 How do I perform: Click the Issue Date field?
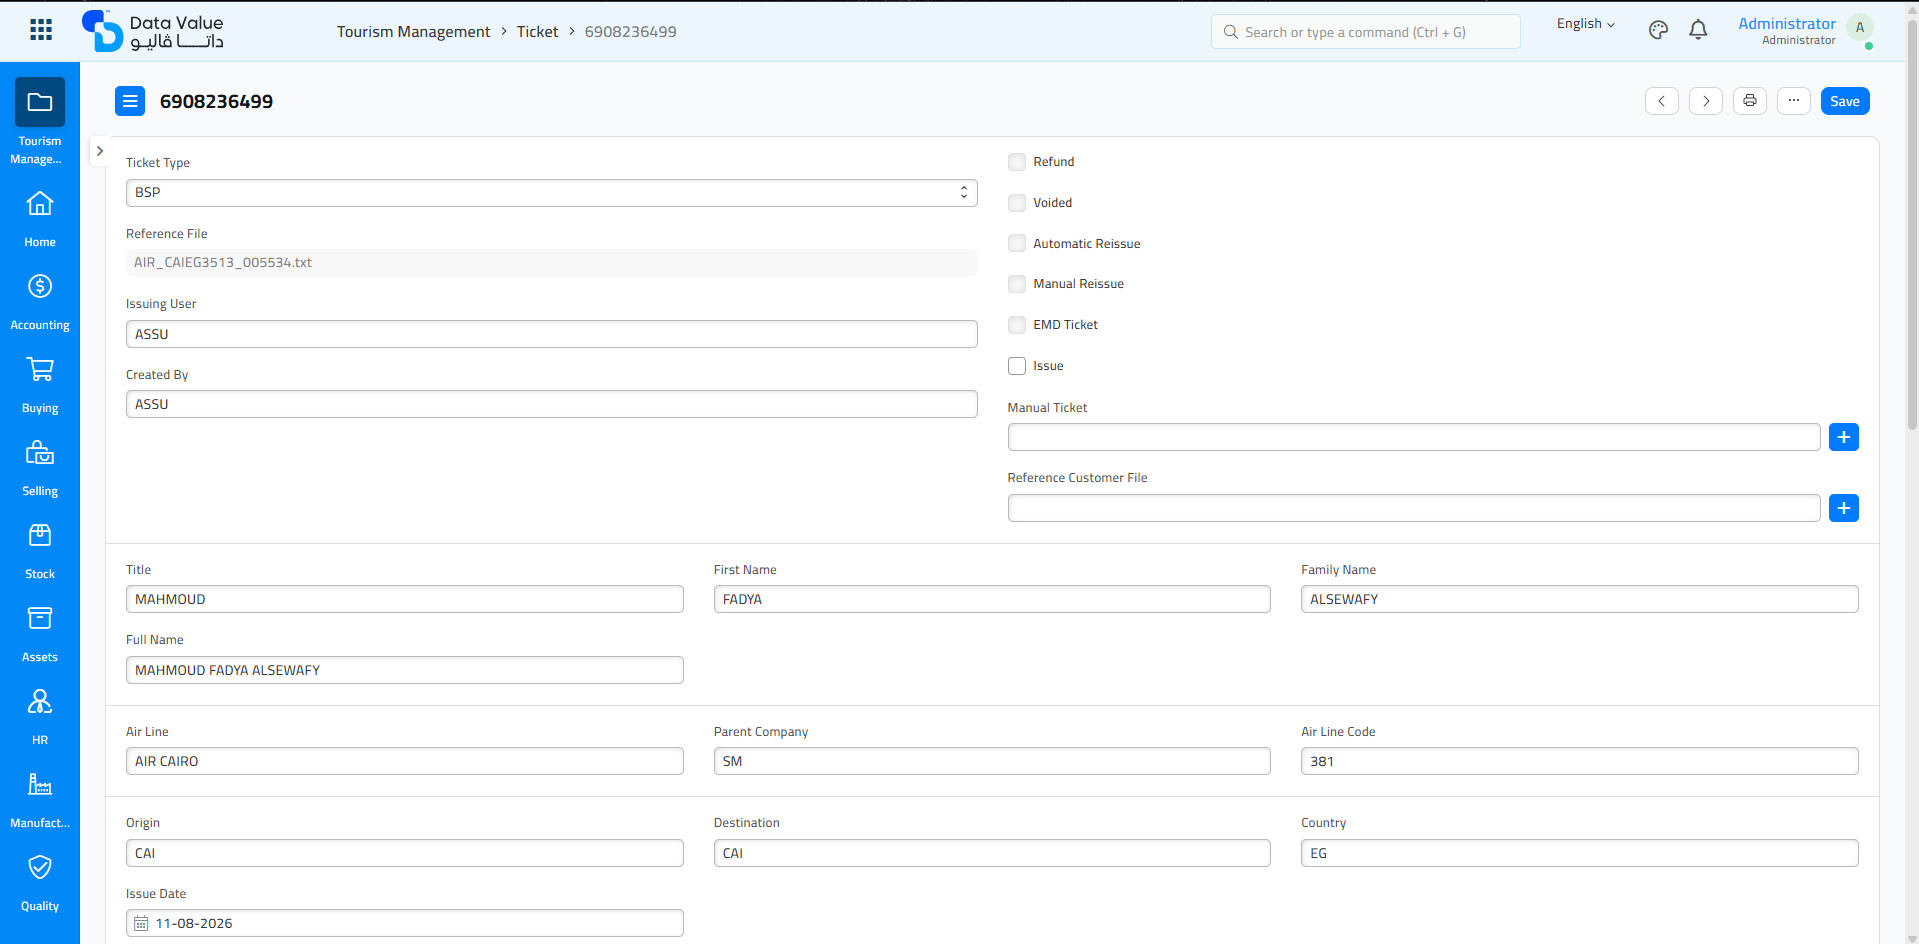point(405,923)
